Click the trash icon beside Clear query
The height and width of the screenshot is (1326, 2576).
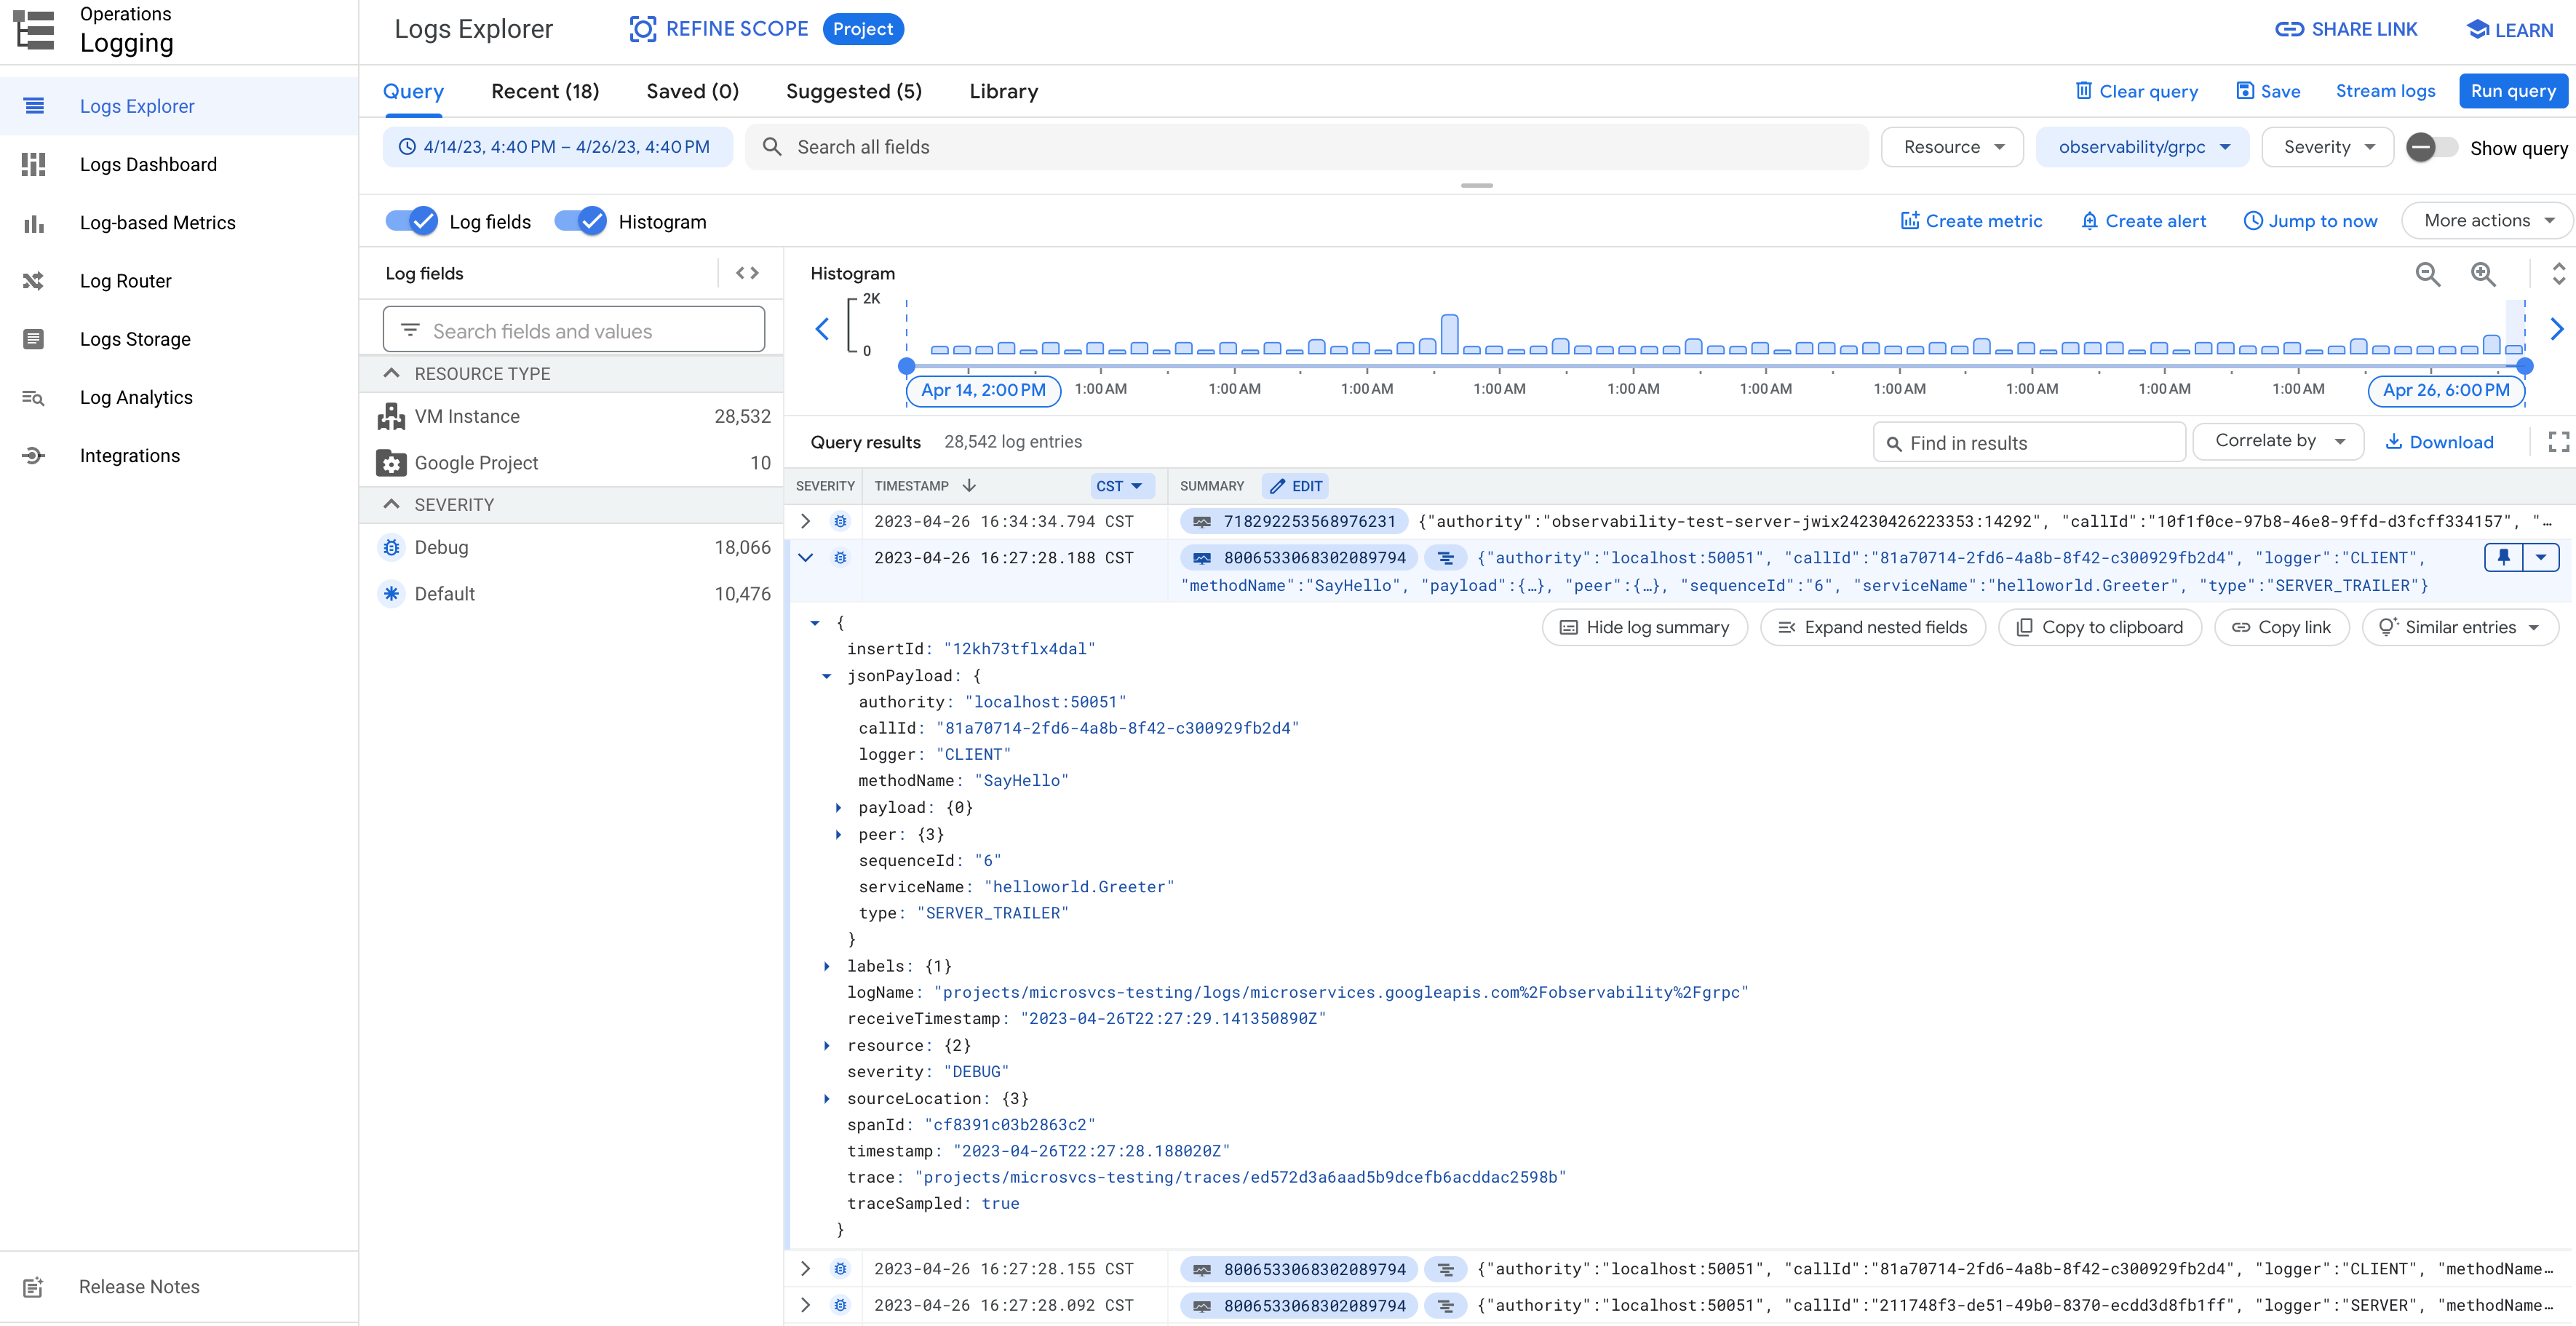click(2083, 91)
